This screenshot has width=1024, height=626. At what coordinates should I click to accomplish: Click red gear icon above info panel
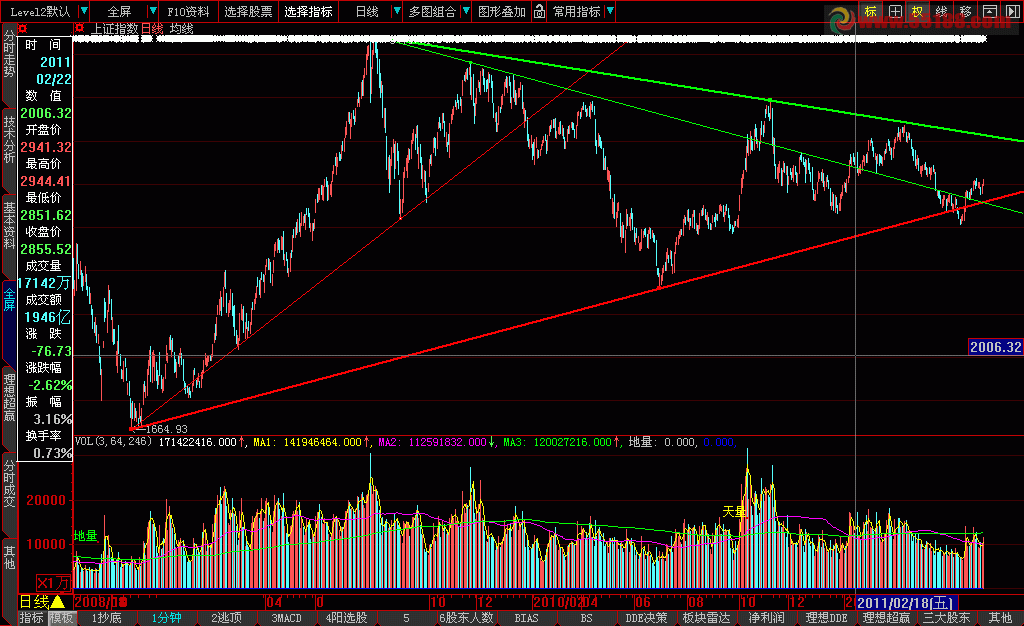pos(23,28)
